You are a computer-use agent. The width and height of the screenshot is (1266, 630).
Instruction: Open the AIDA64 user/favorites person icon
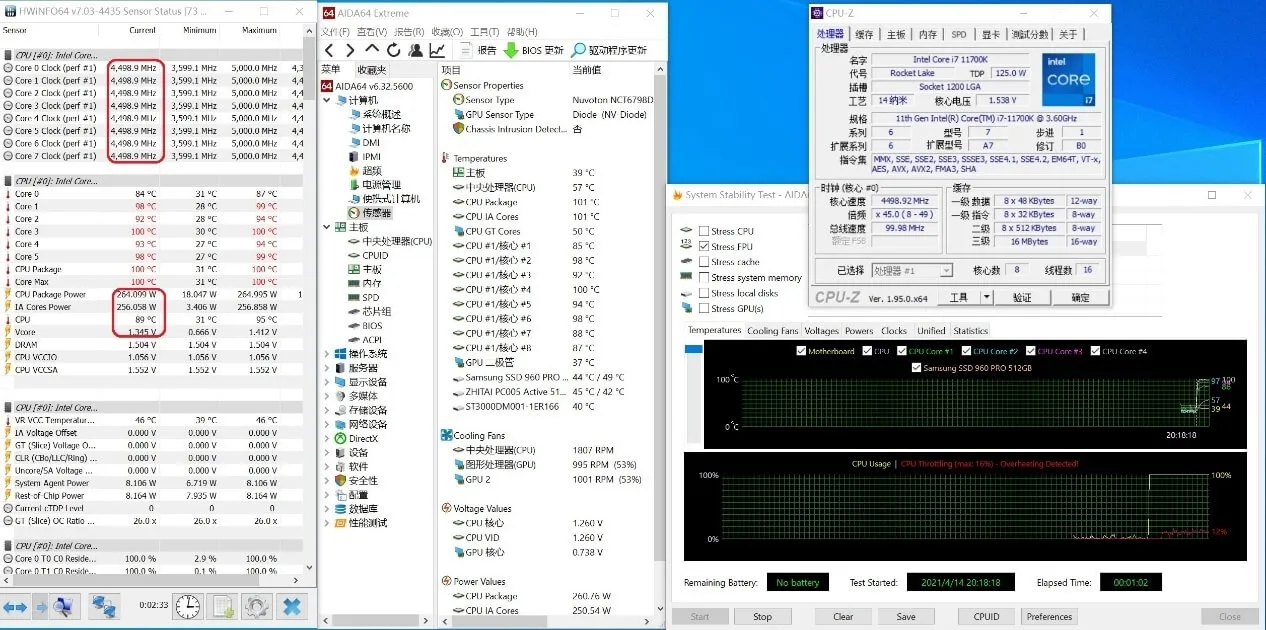pos(415,50)
